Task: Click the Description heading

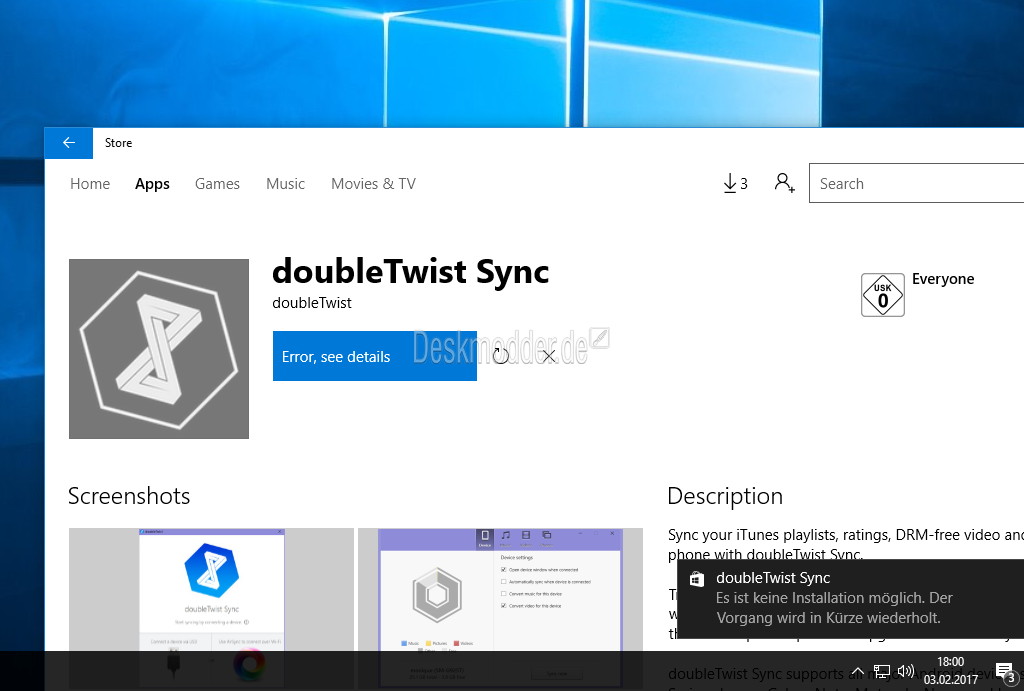Action: point(725,496)
